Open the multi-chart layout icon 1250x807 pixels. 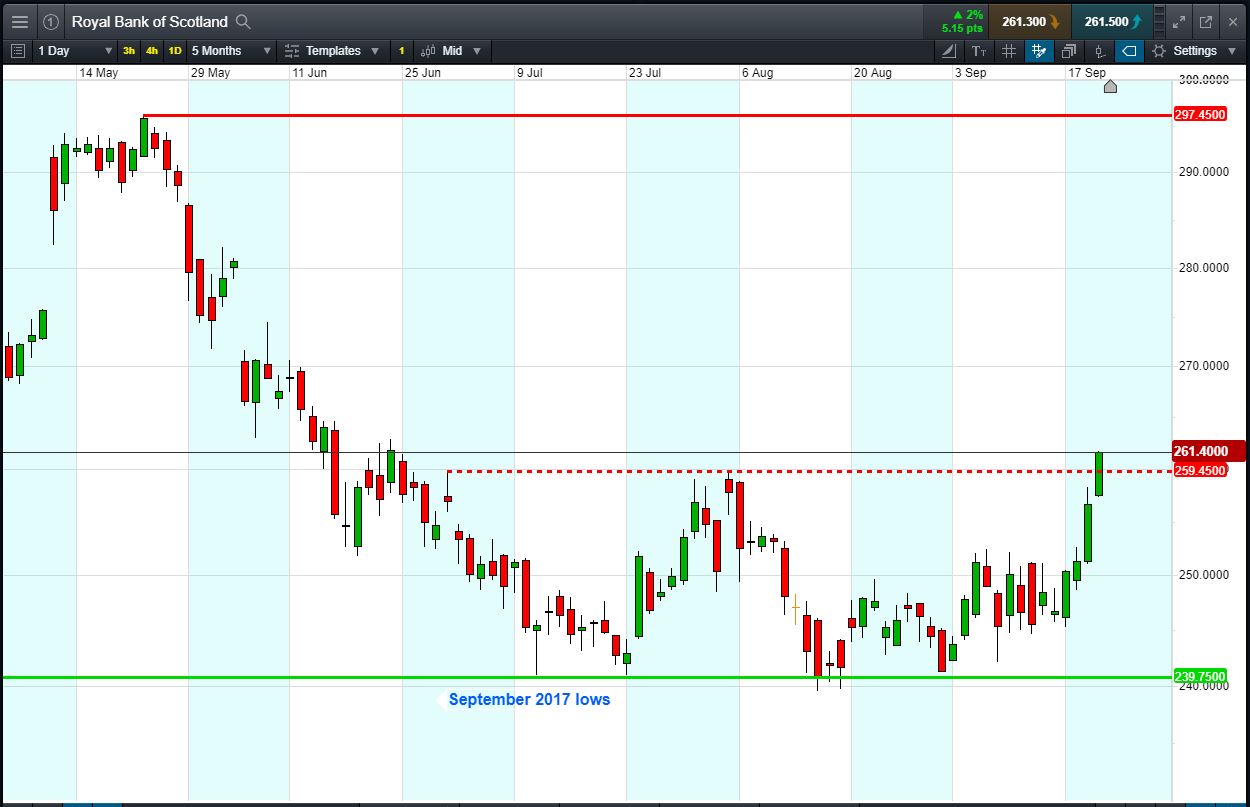tap(1069, 51)
